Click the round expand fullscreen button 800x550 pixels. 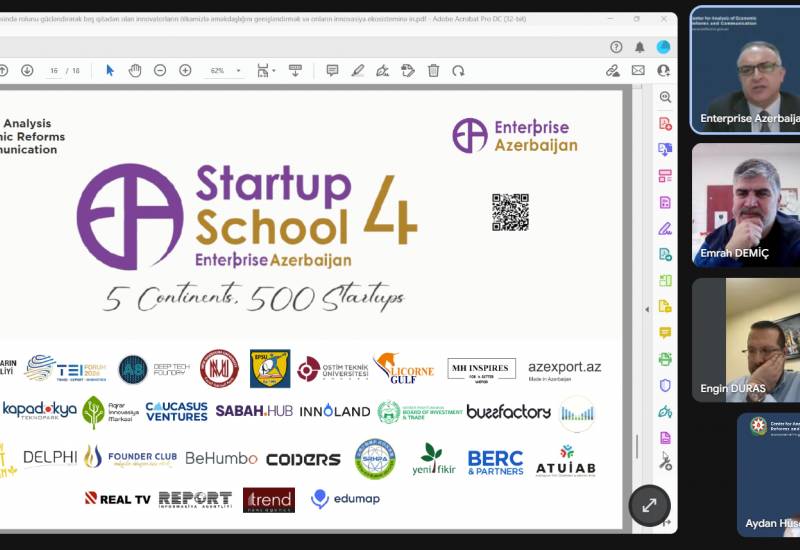click(649, 505)
